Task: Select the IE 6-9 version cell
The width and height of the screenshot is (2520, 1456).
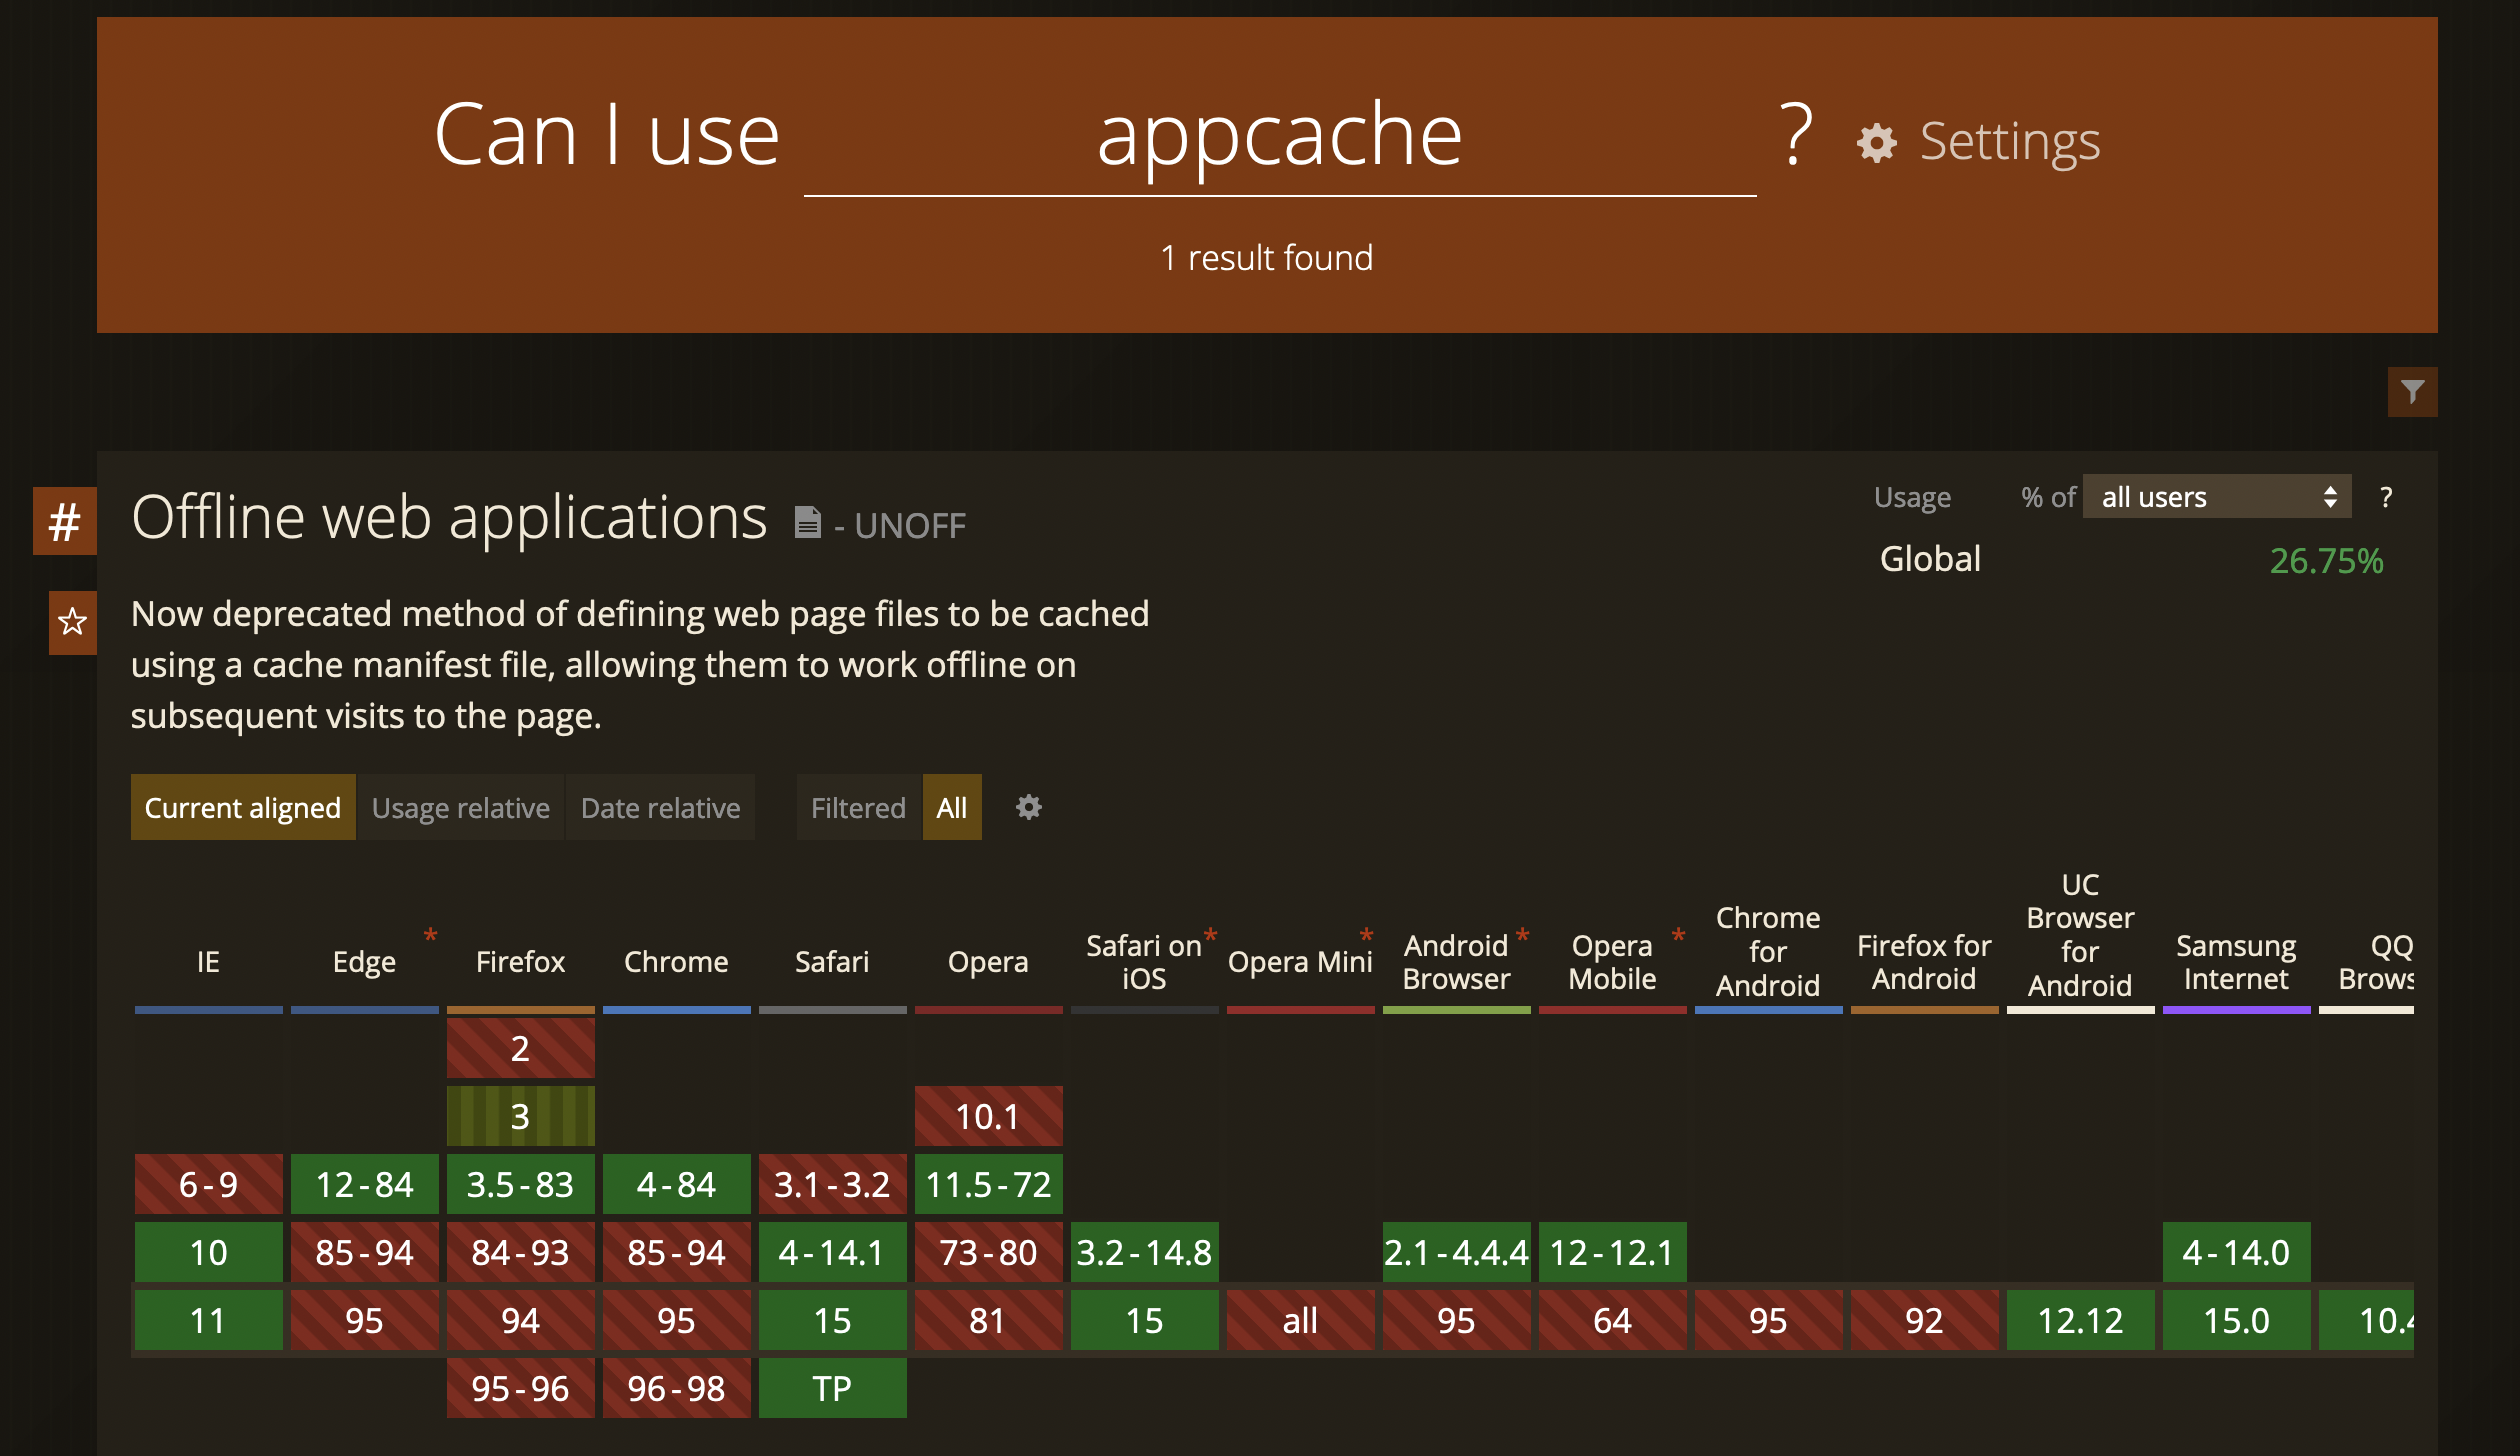Action: tap(209, 1184)
